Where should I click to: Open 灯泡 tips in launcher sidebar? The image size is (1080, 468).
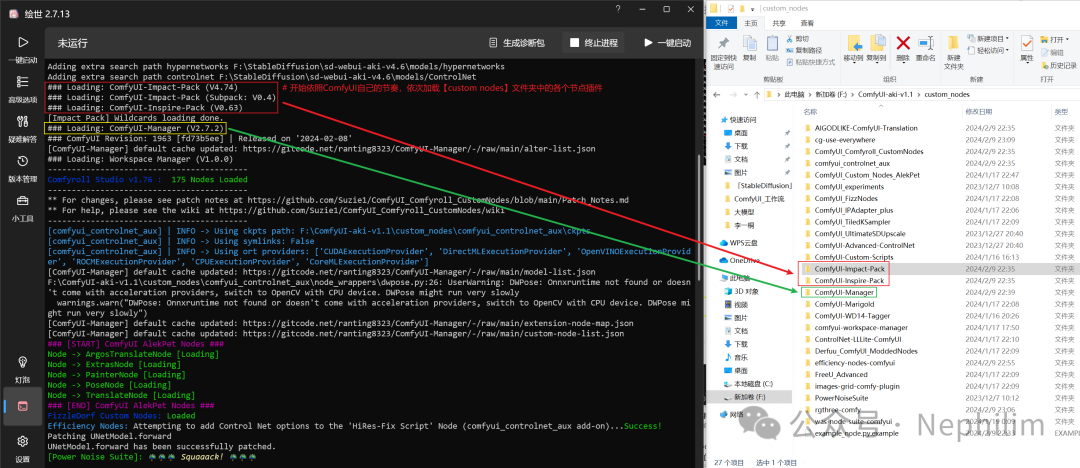[x=22, y=370]
